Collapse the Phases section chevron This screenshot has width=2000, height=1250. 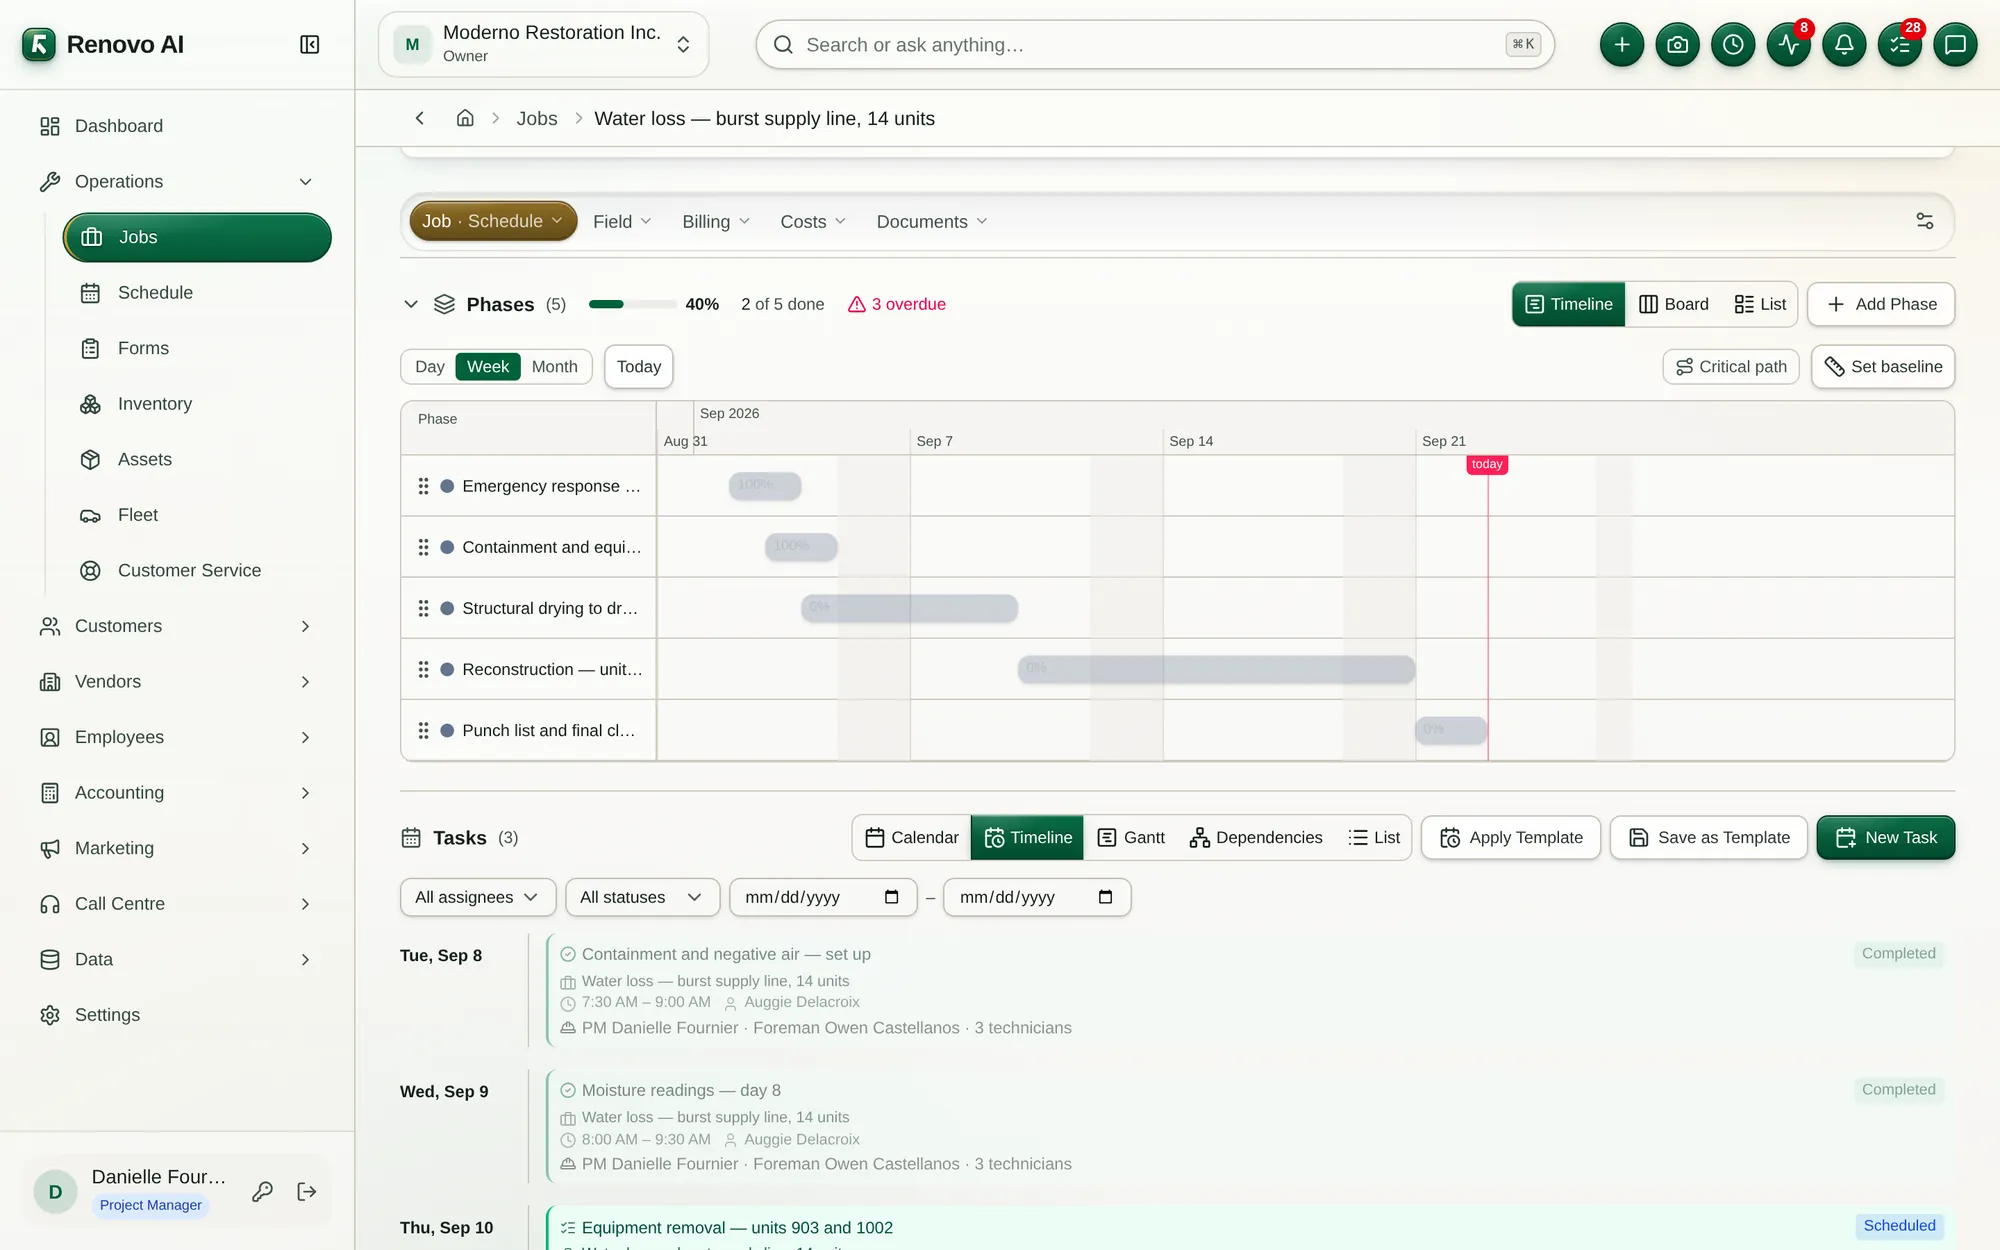[411, 304]
